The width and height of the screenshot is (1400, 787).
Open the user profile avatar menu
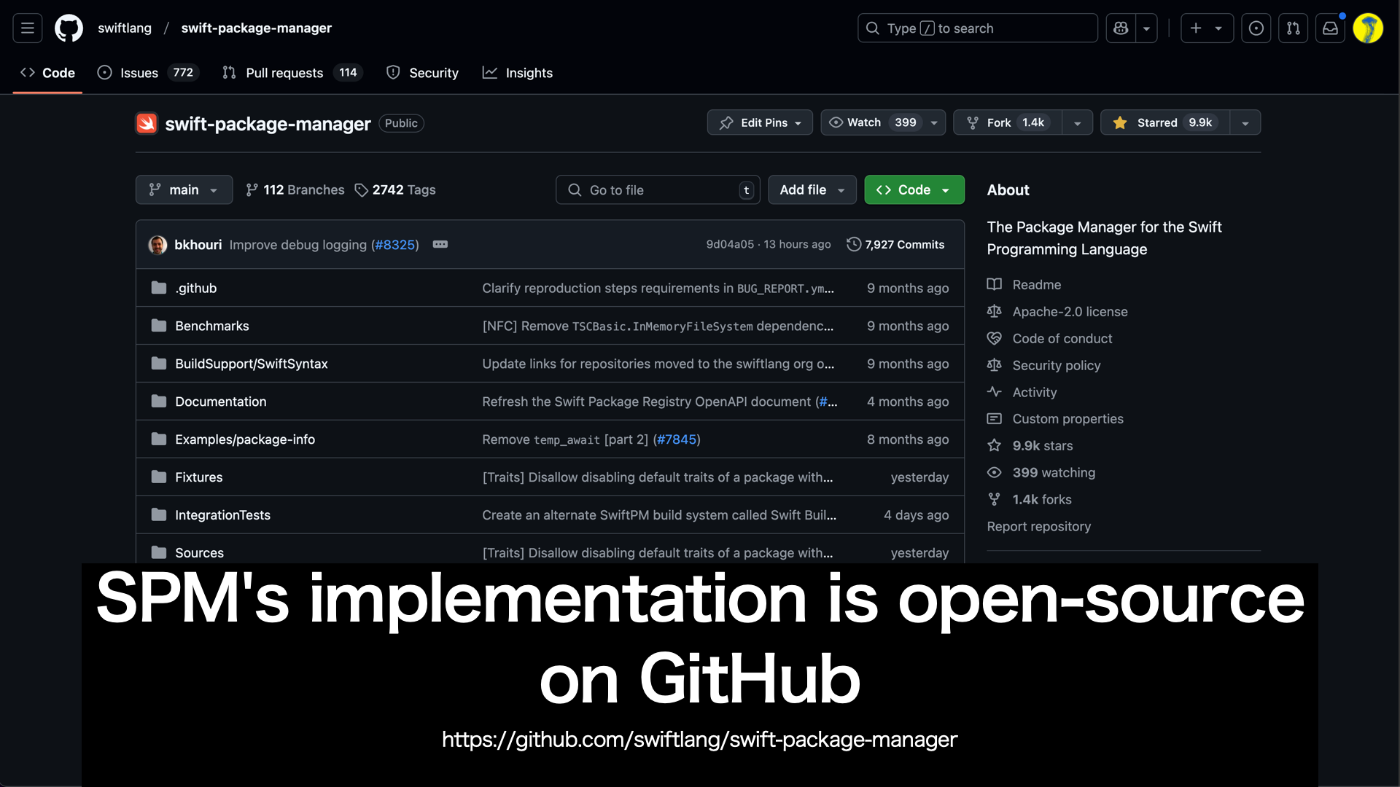pyautogui.click(x=1367, y=28)
